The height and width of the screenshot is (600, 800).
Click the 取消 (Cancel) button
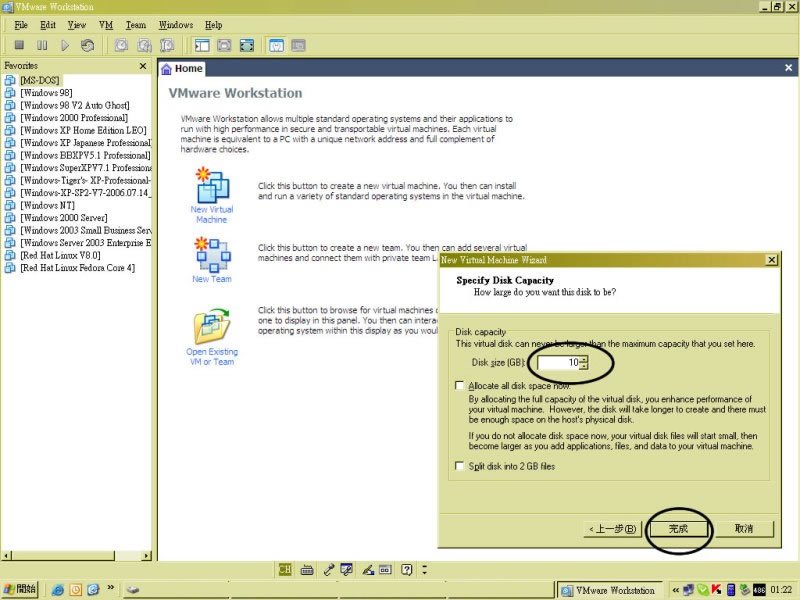pos(743,528)
